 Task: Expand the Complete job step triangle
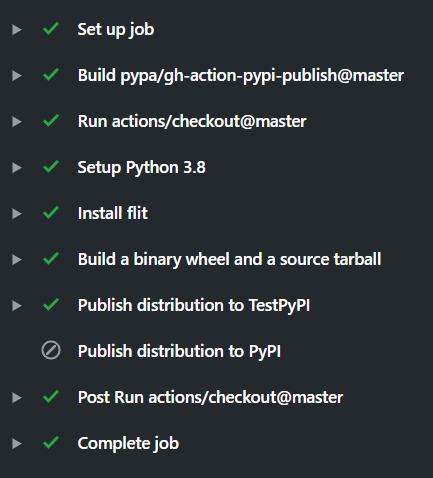tap(17, 444)
